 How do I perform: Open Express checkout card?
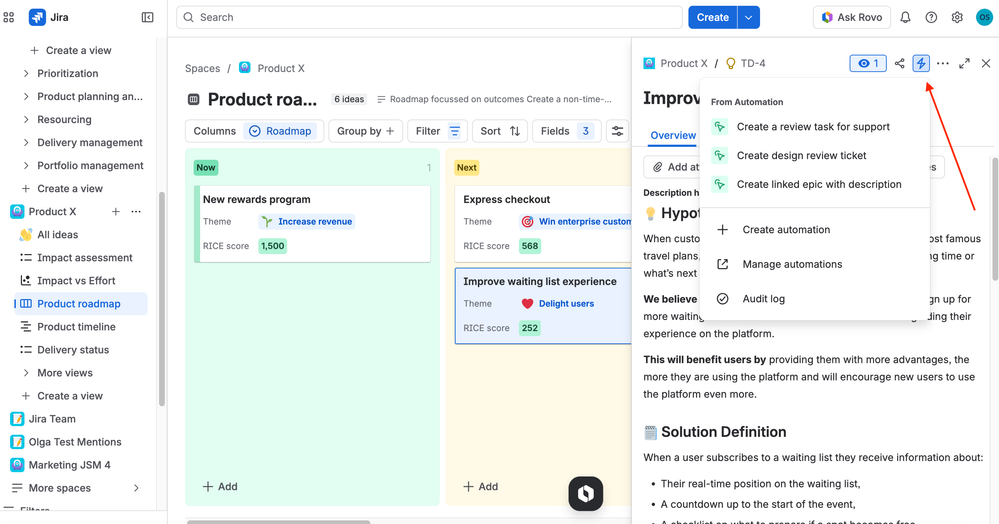(x=543, y=224)
